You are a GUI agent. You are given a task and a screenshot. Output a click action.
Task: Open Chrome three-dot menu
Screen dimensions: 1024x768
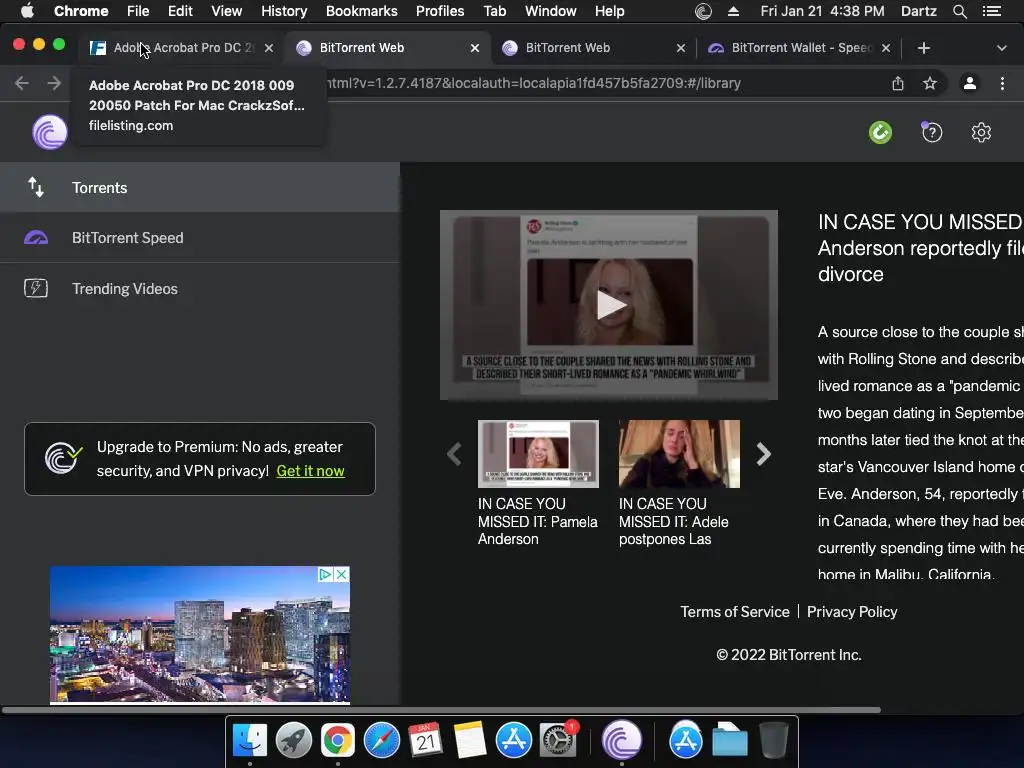click(x=1002, y=83)
